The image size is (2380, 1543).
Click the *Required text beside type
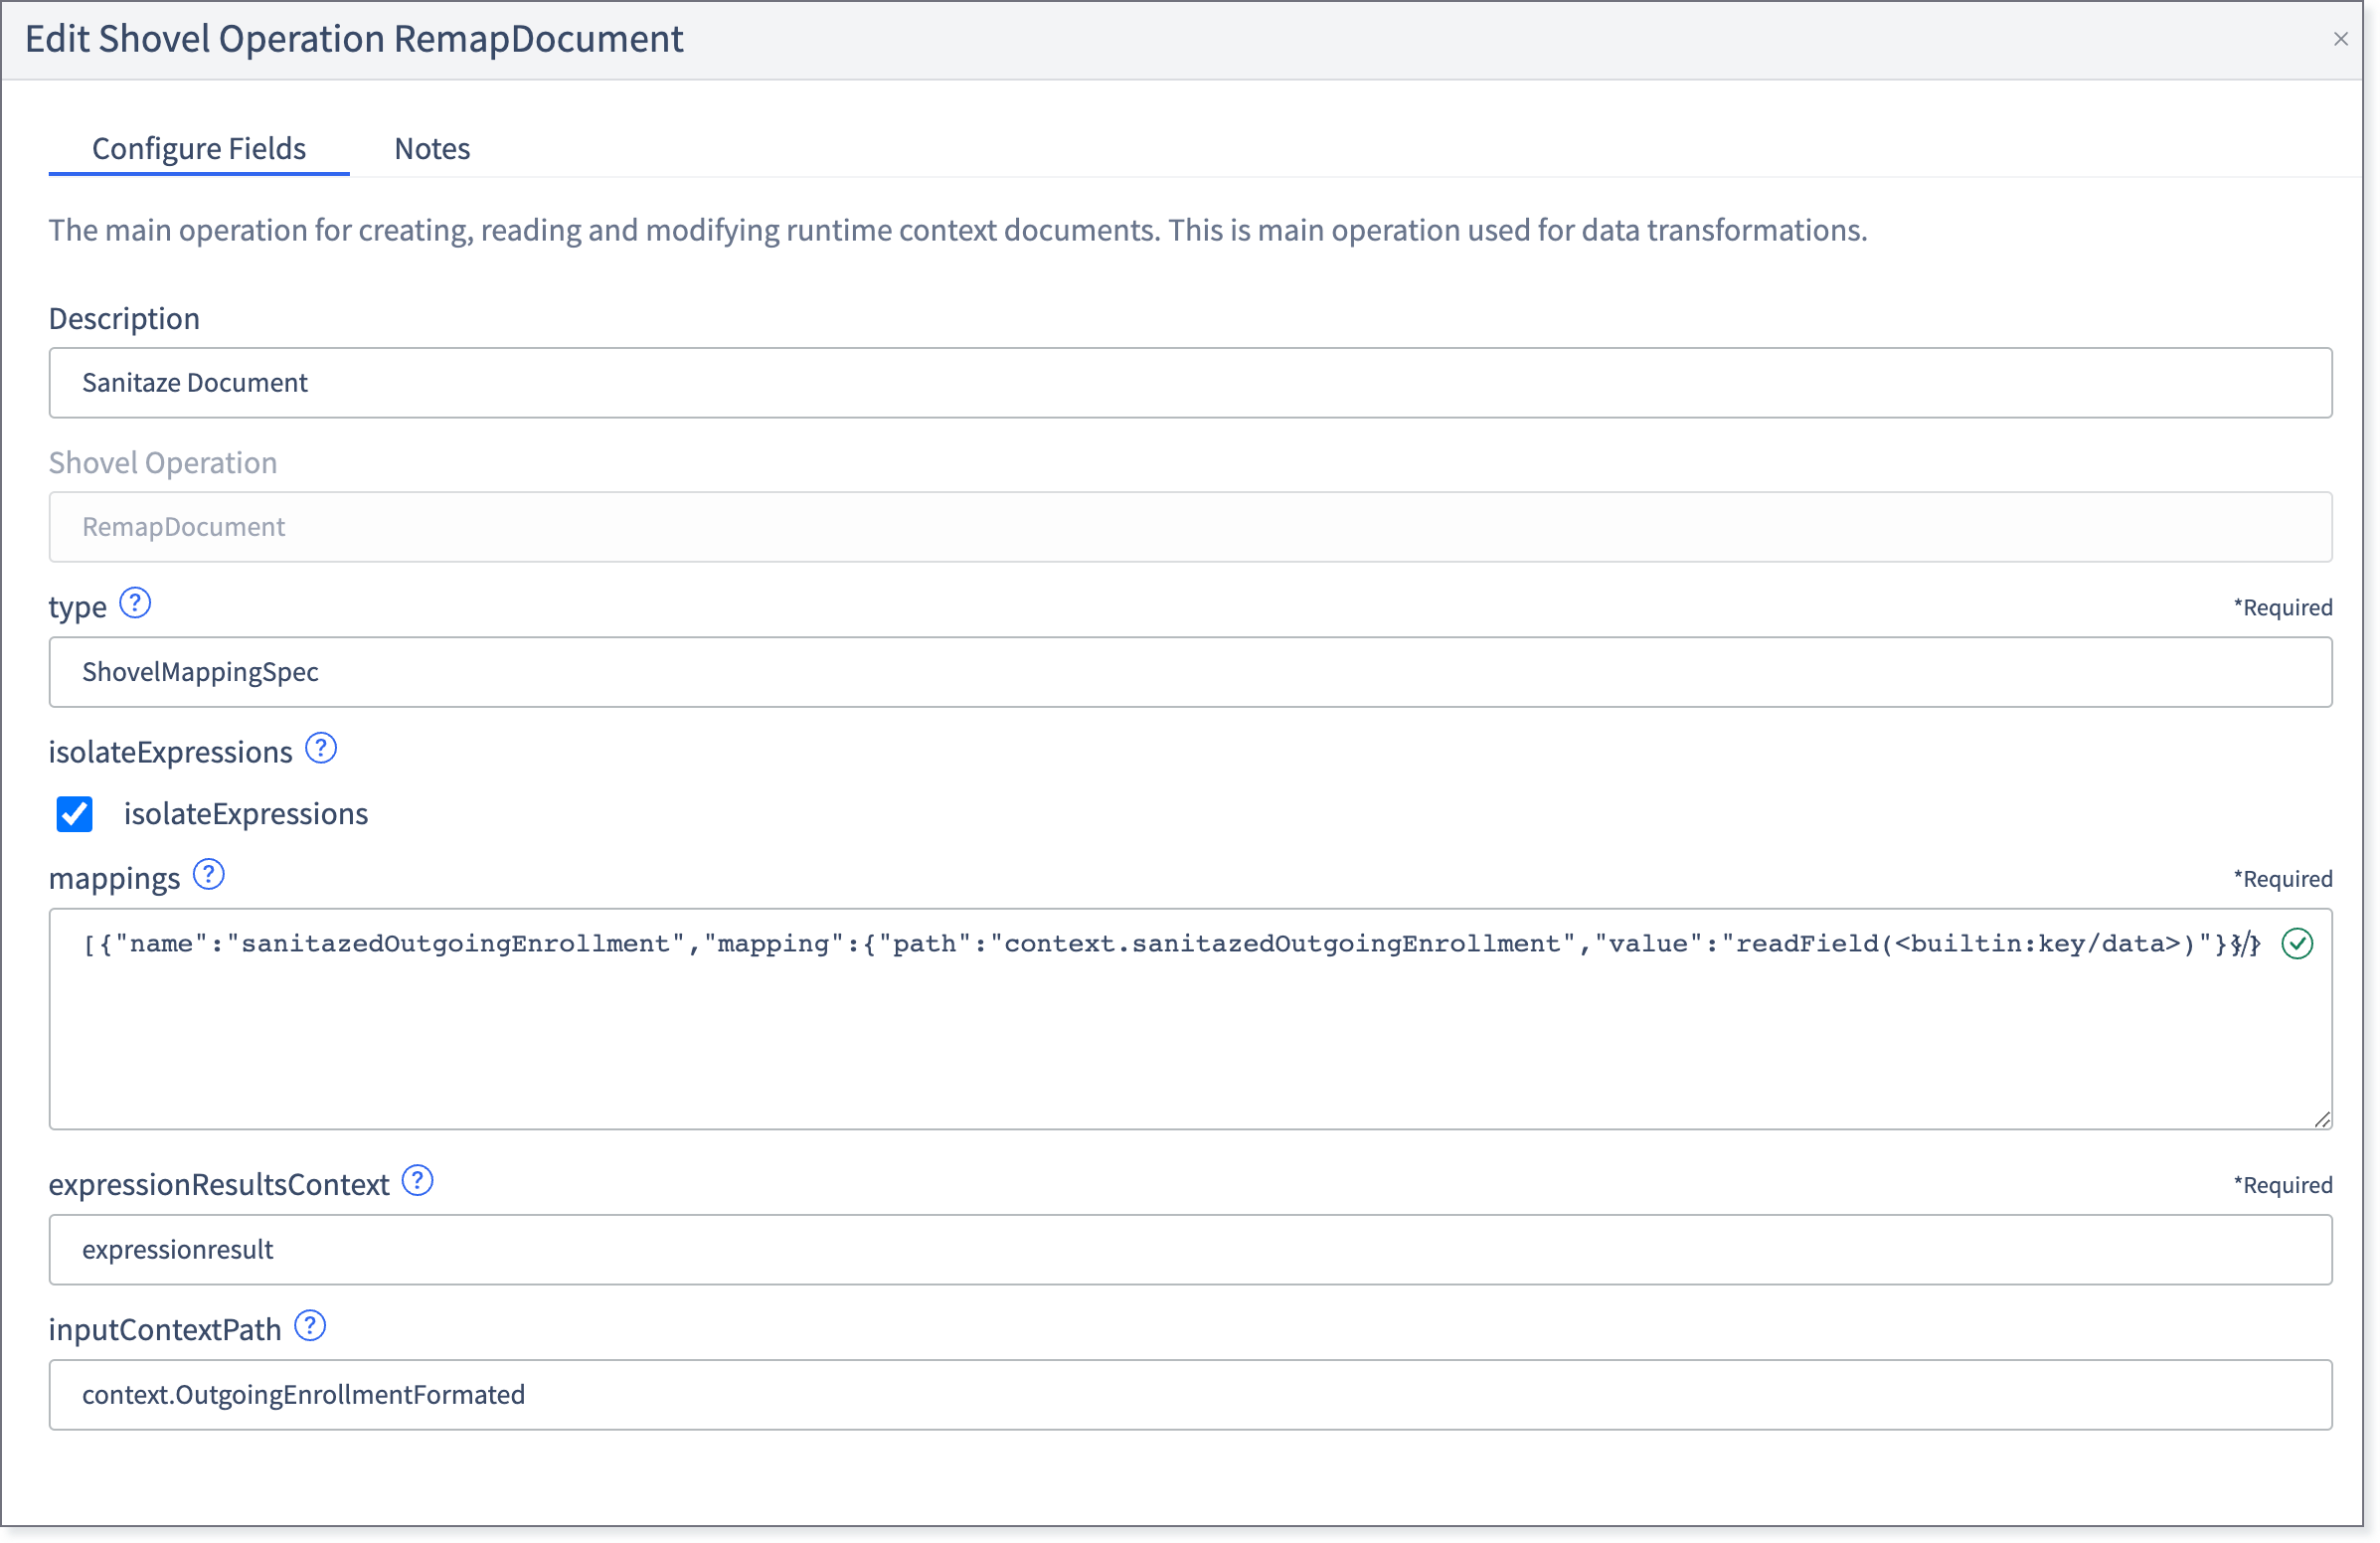2283,607
